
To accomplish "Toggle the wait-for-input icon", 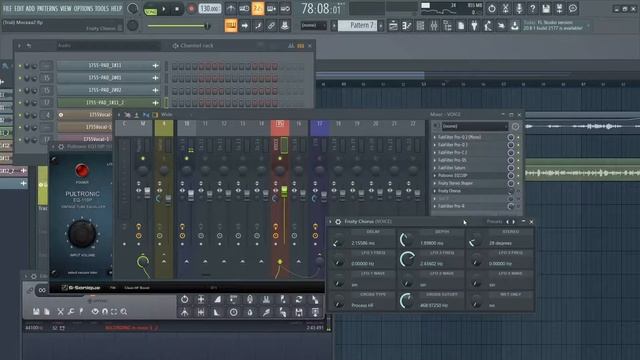I will [x=244, y=9].
